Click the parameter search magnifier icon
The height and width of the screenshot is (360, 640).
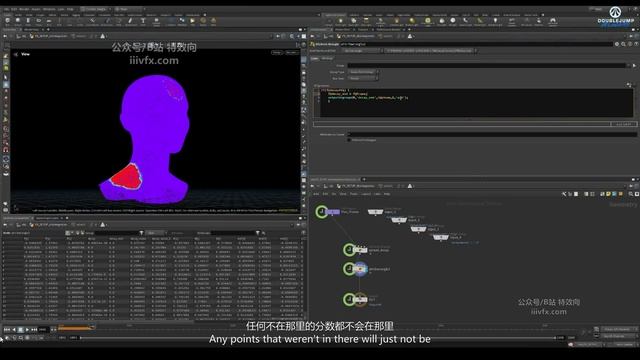tap(623, 44)
